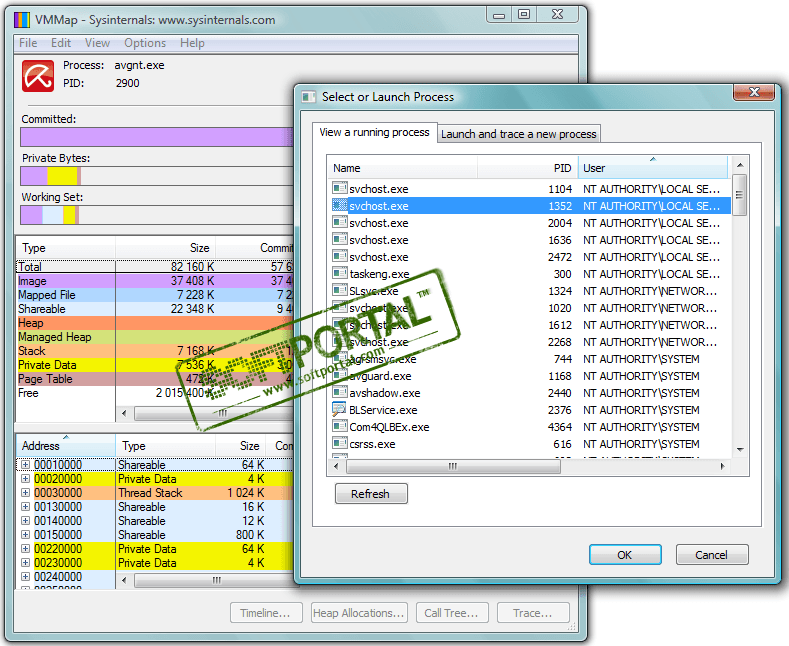Expand address 00150000 row
Screen dimensions: 789x646
click(25, 535)
